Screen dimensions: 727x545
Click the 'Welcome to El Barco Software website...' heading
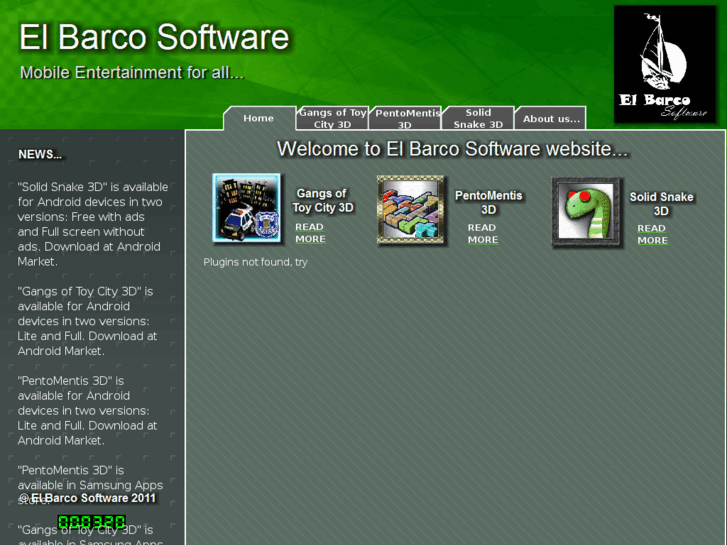[453, 149]
